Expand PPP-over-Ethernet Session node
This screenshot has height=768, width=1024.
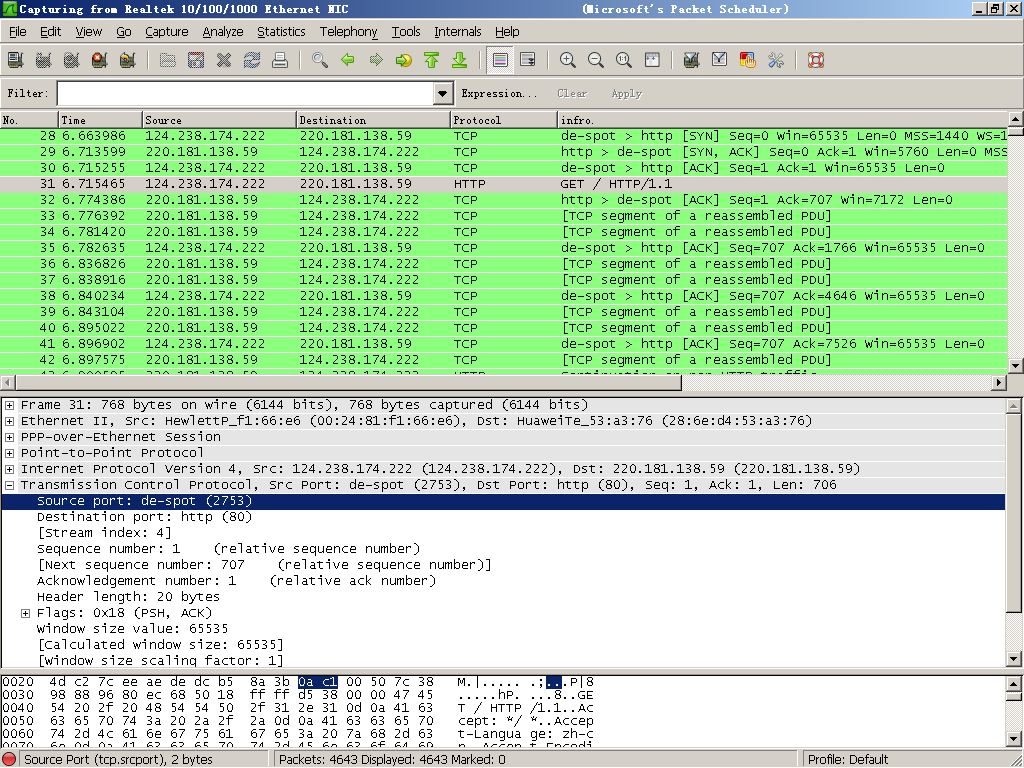(x=10, y=437)
